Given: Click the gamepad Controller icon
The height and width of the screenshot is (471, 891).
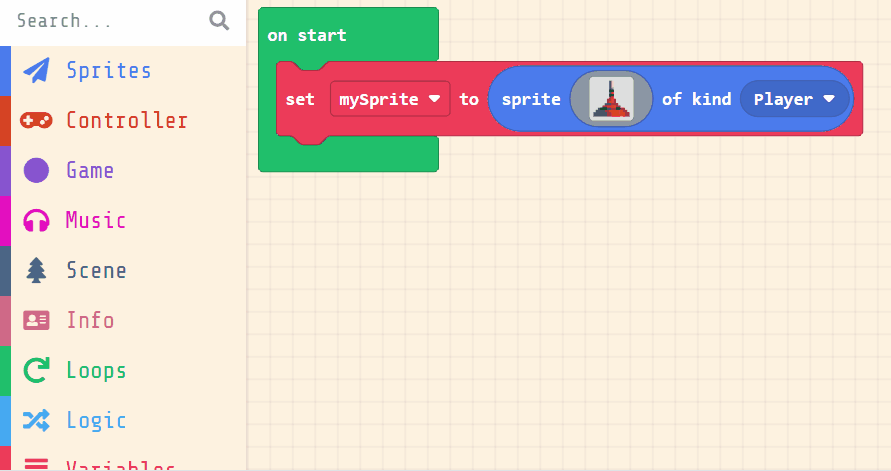Looking at the screenshot, I should [x=37, y=121].
